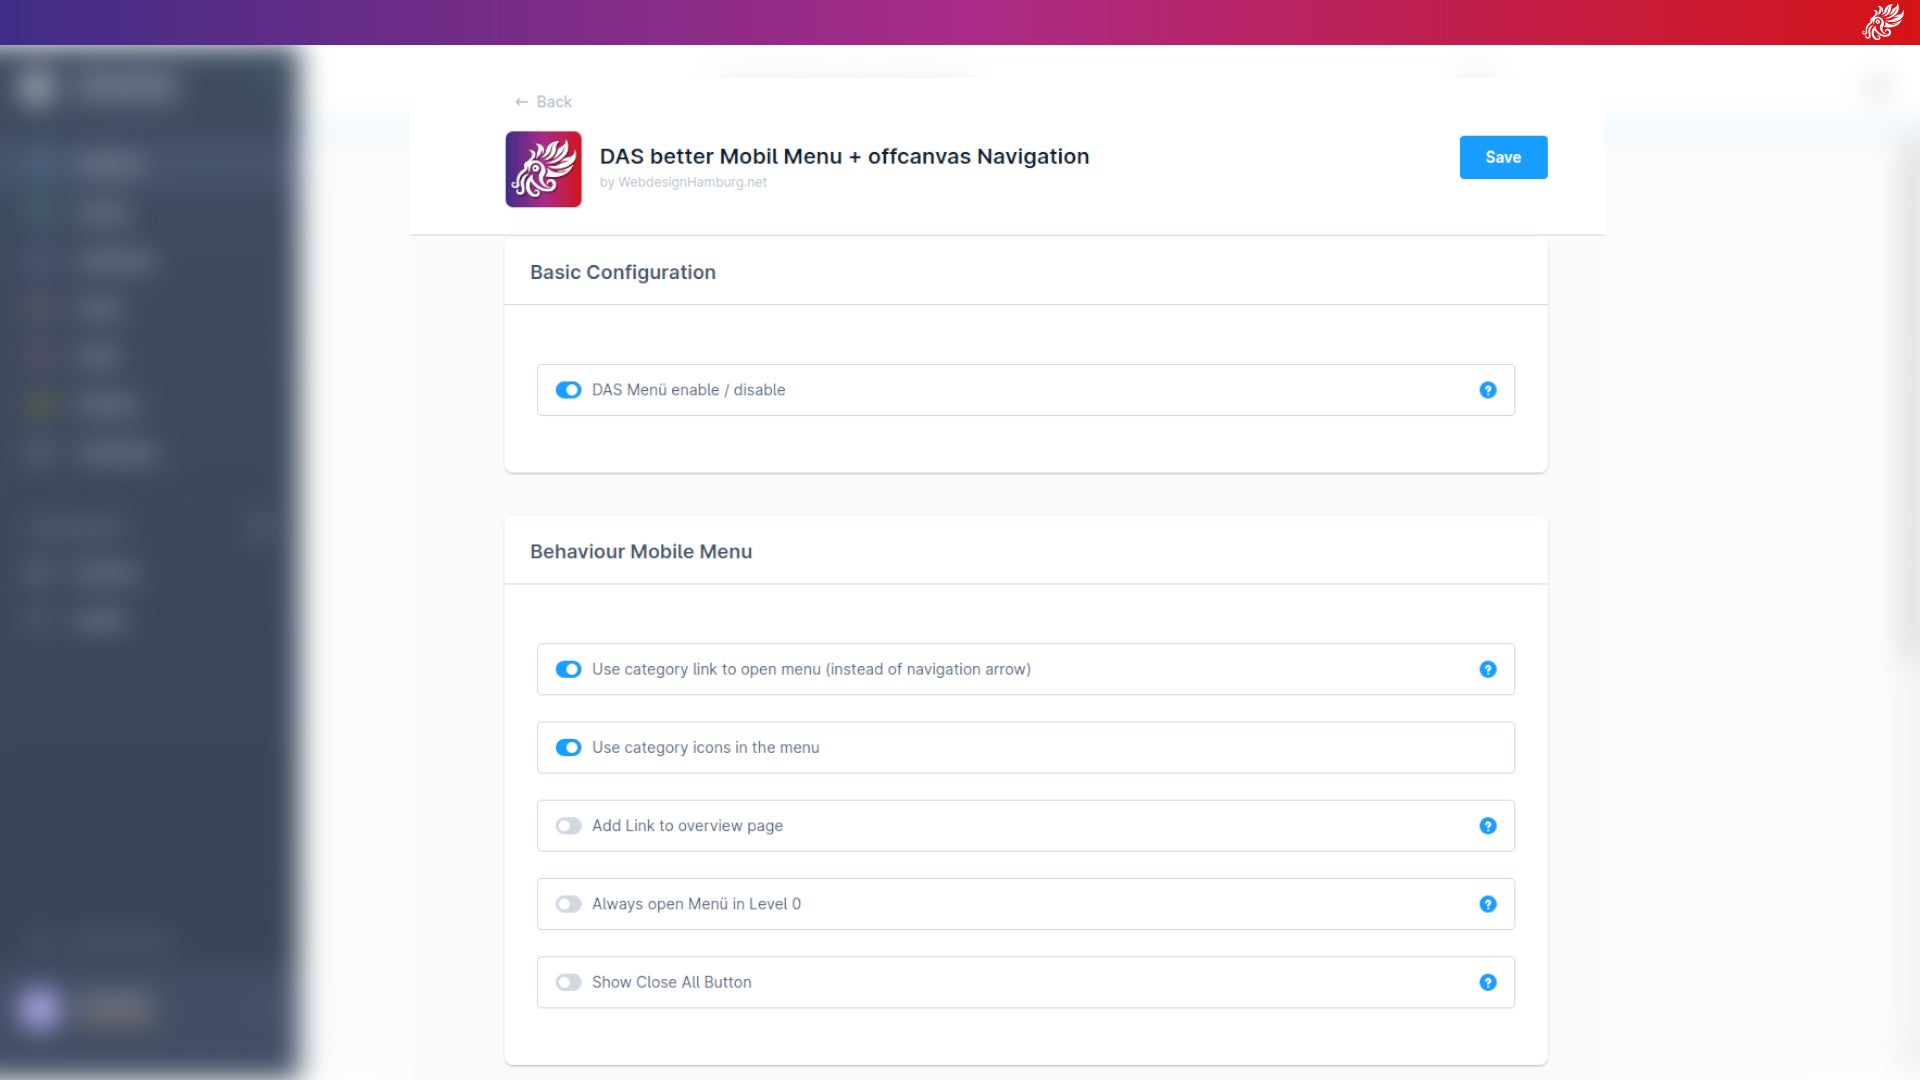Open WebdesignHamburg.net author link

tap(691, 182)
